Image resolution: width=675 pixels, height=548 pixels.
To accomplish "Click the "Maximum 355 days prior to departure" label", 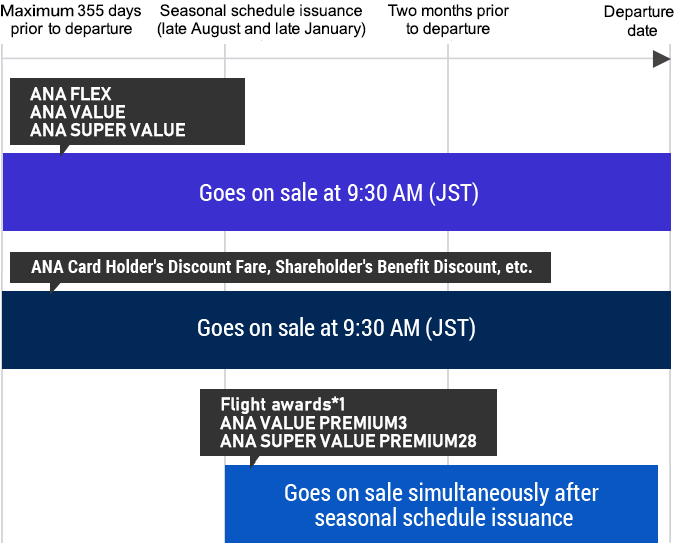I will (72, 20).
